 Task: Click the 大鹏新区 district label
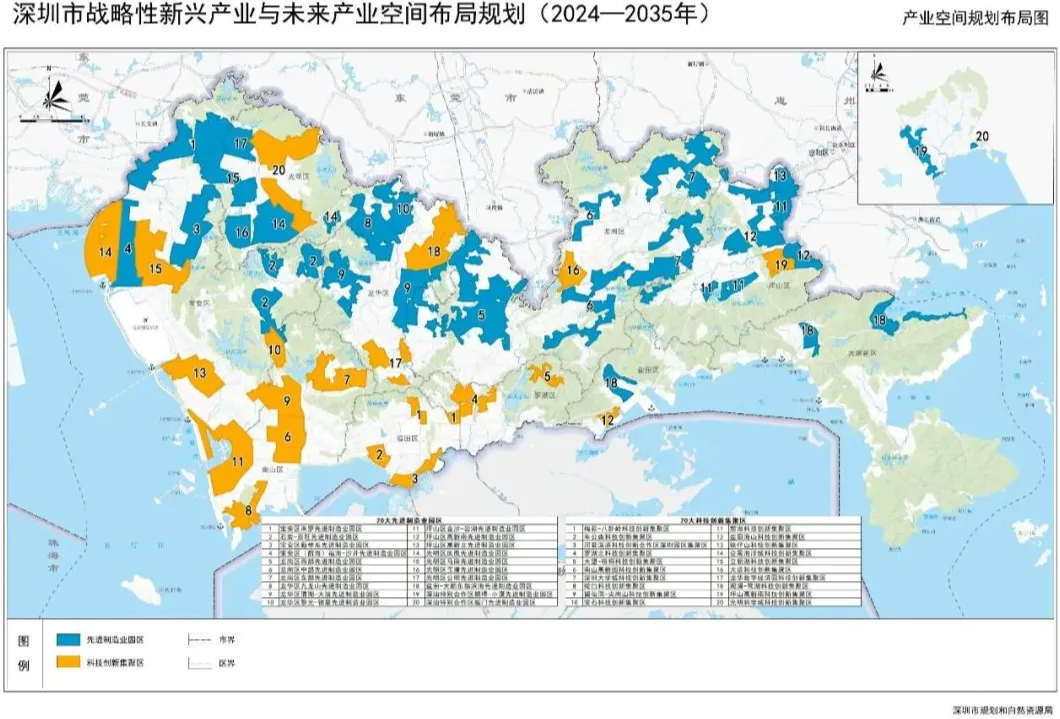[x=863, y=353]
